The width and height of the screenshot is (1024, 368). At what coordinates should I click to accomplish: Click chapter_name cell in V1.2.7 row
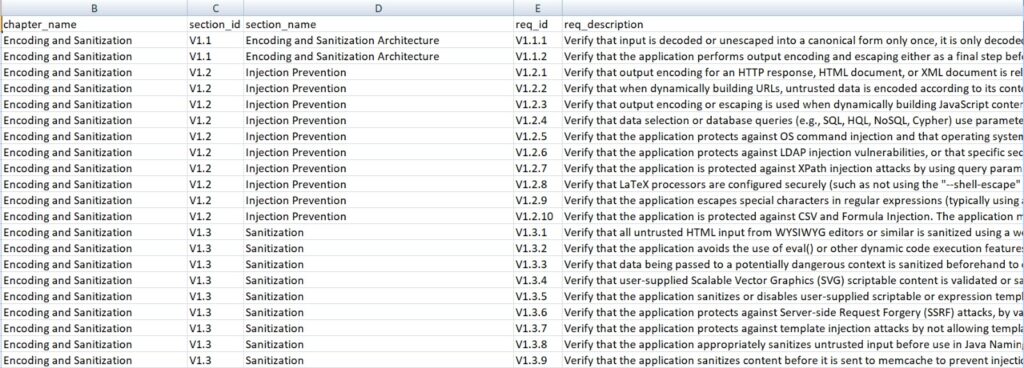[x=94, y=168]
